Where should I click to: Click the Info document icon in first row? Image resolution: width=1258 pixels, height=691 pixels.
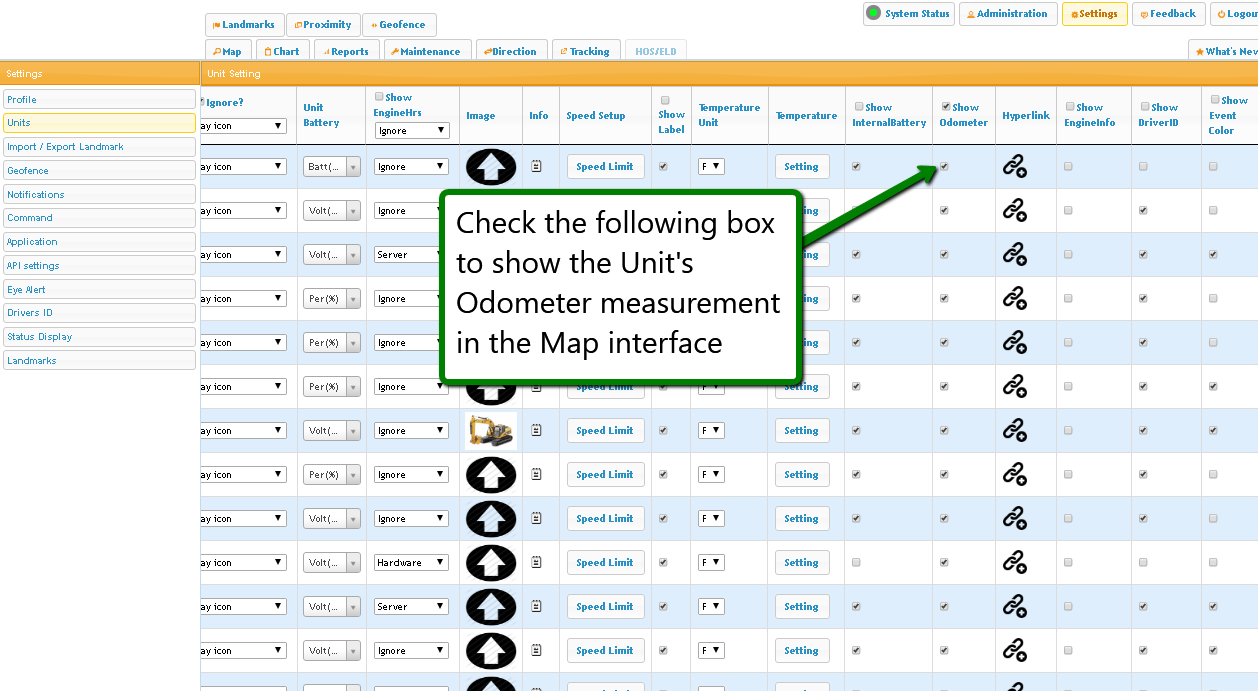537,167
